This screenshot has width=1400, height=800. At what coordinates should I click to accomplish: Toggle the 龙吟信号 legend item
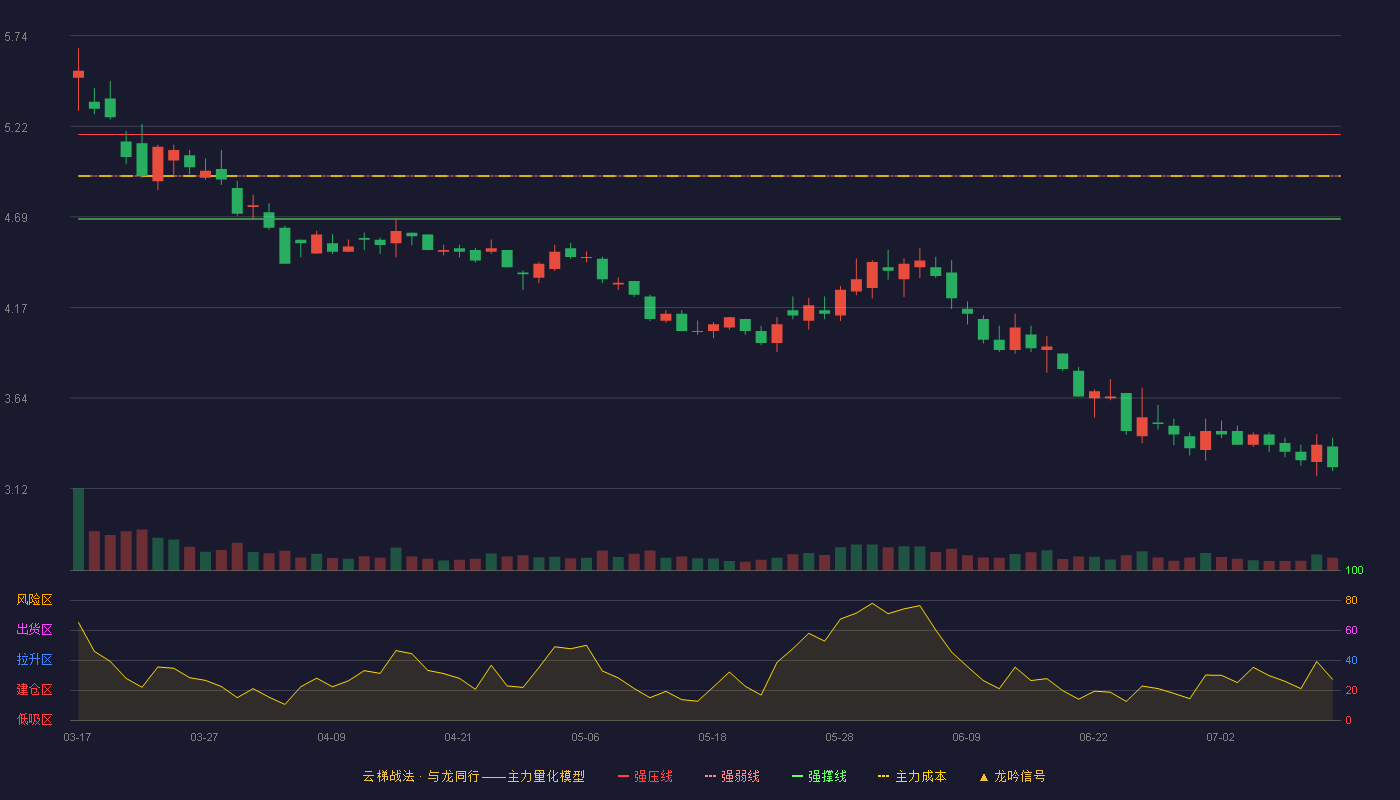pyautogui.click(x=1012, y=776)
